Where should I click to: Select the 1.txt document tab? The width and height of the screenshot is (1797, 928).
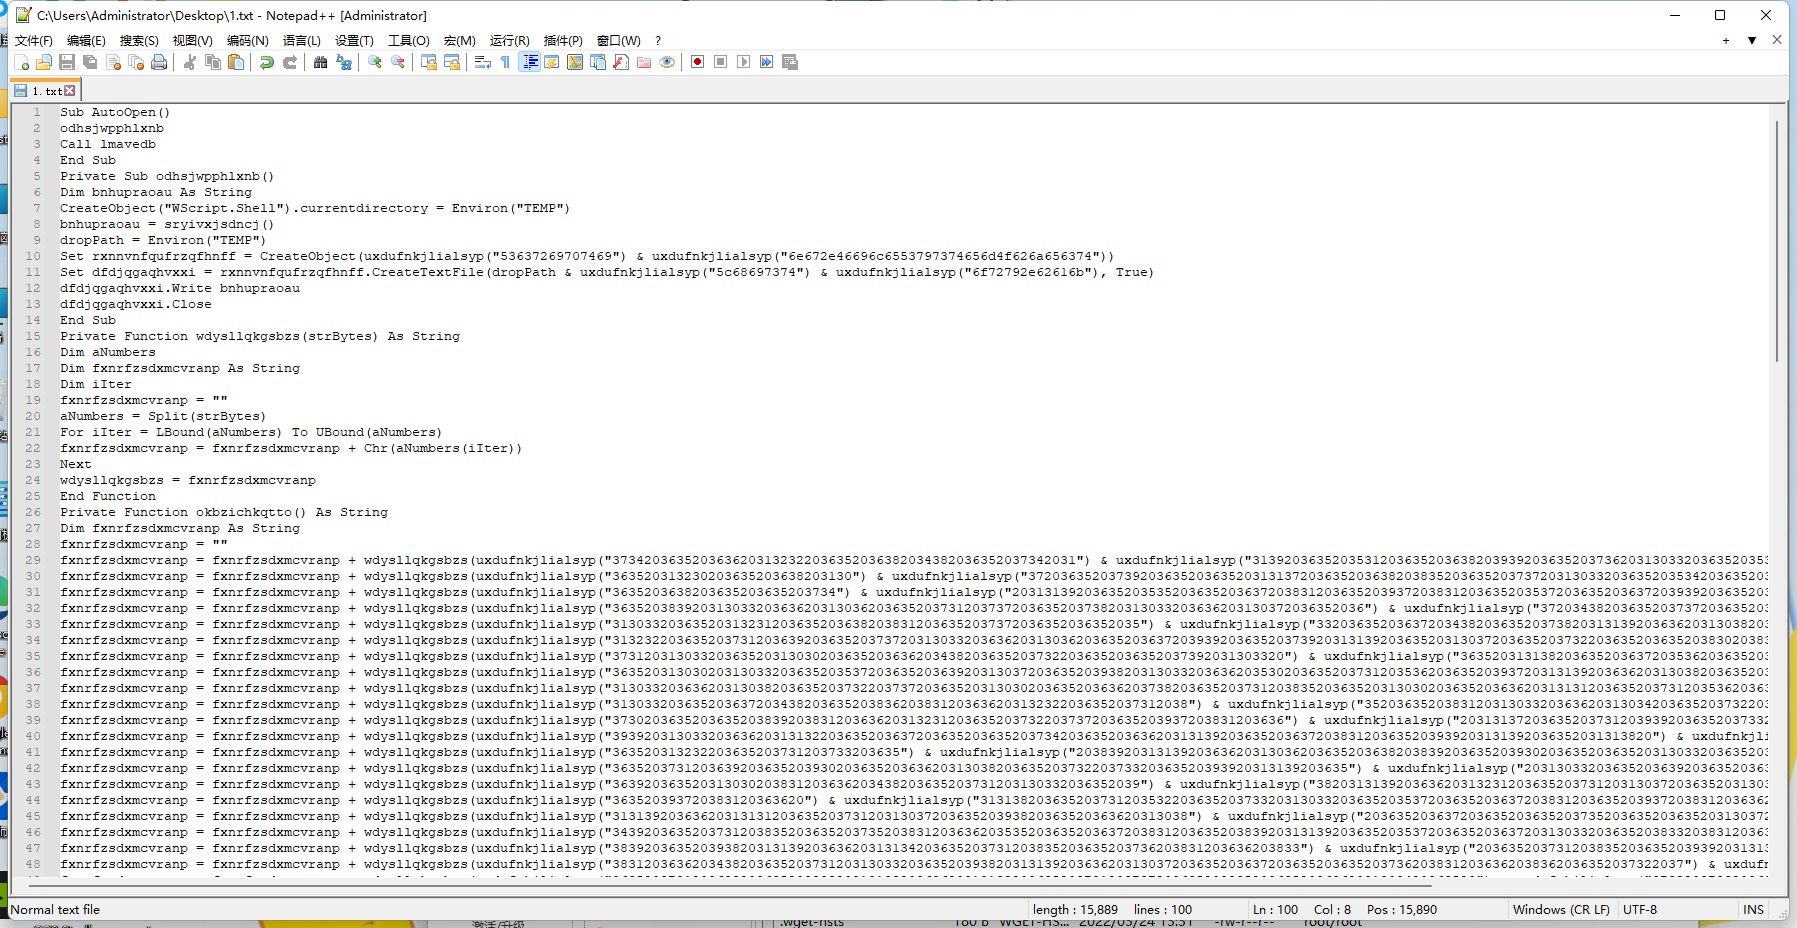pyautogui.click(x=45, y=90)
